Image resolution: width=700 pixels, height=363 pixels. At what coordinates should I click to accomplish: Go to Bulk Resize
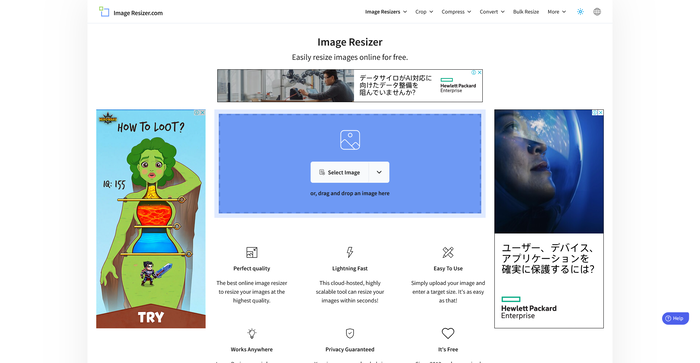tap(526, 12)
